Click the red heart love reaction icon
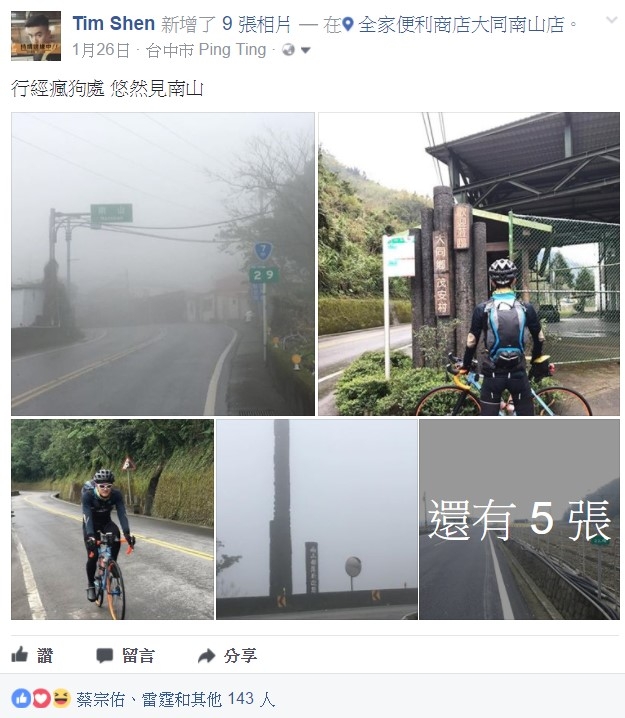Viewport: 625px width, 718px height. coord(41,699)
